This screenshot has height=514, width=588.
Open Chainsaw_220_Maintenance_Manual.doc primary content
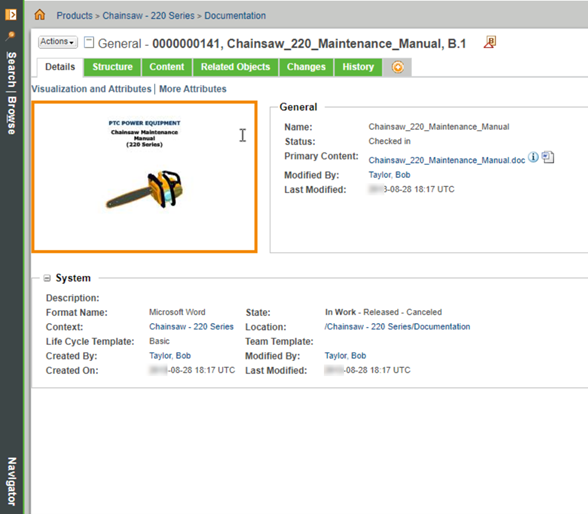coord(447,160)
